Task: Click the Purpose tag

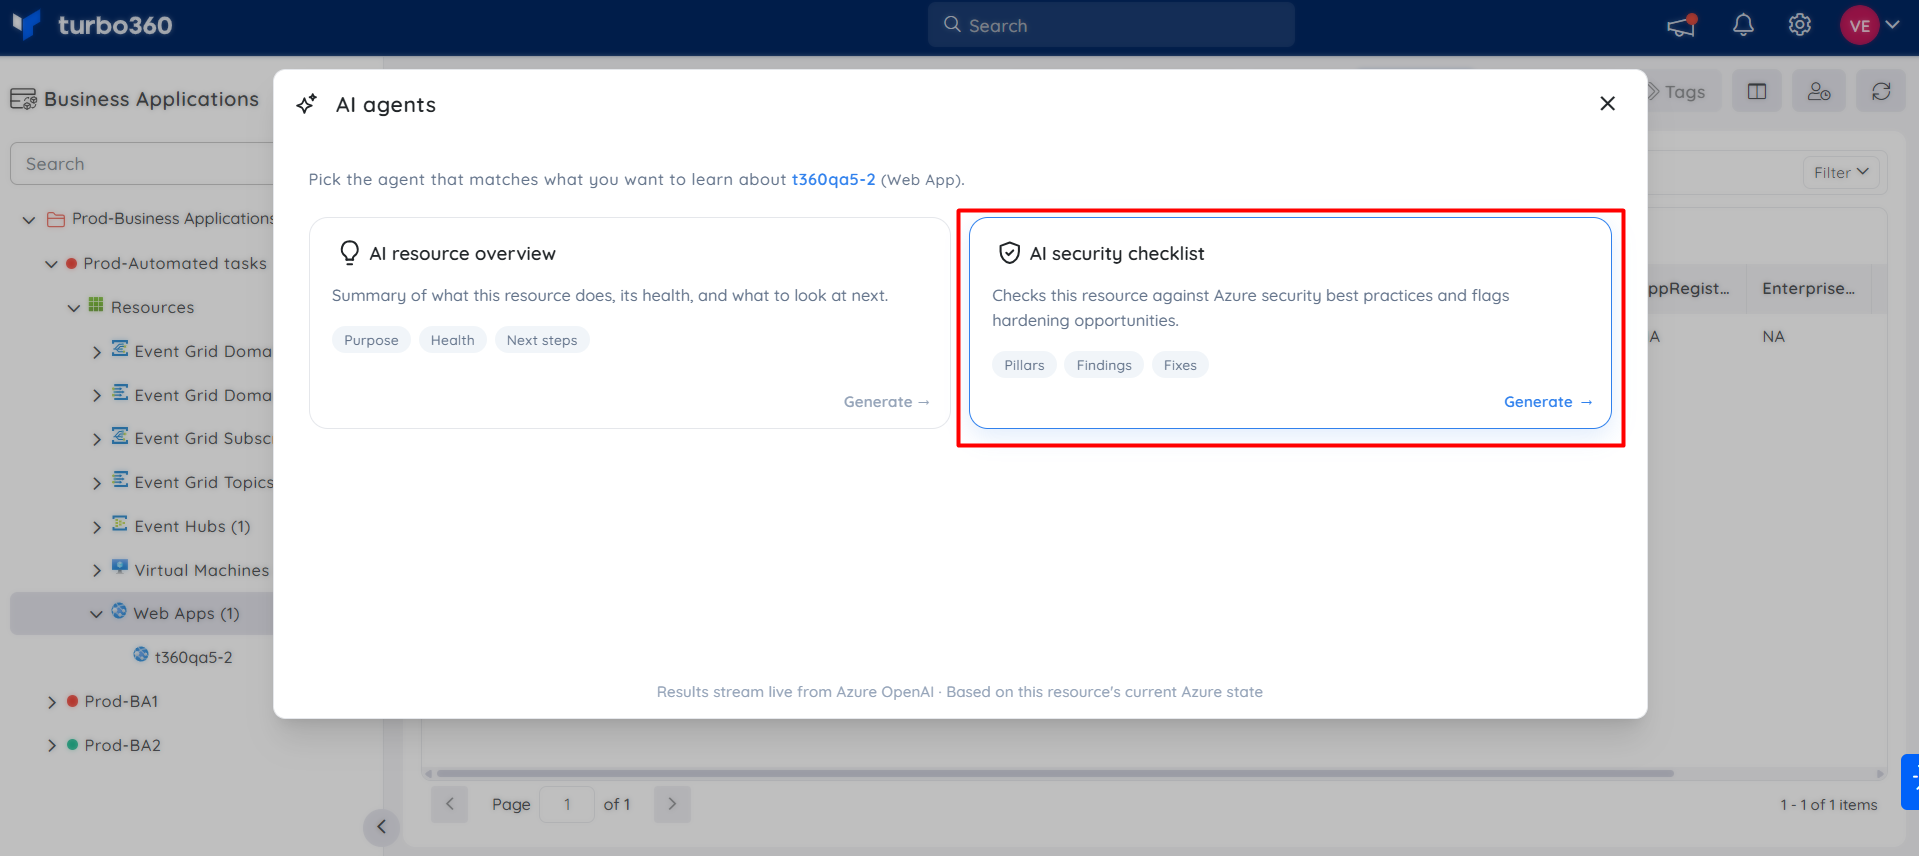Action: (x=371, y=340)
